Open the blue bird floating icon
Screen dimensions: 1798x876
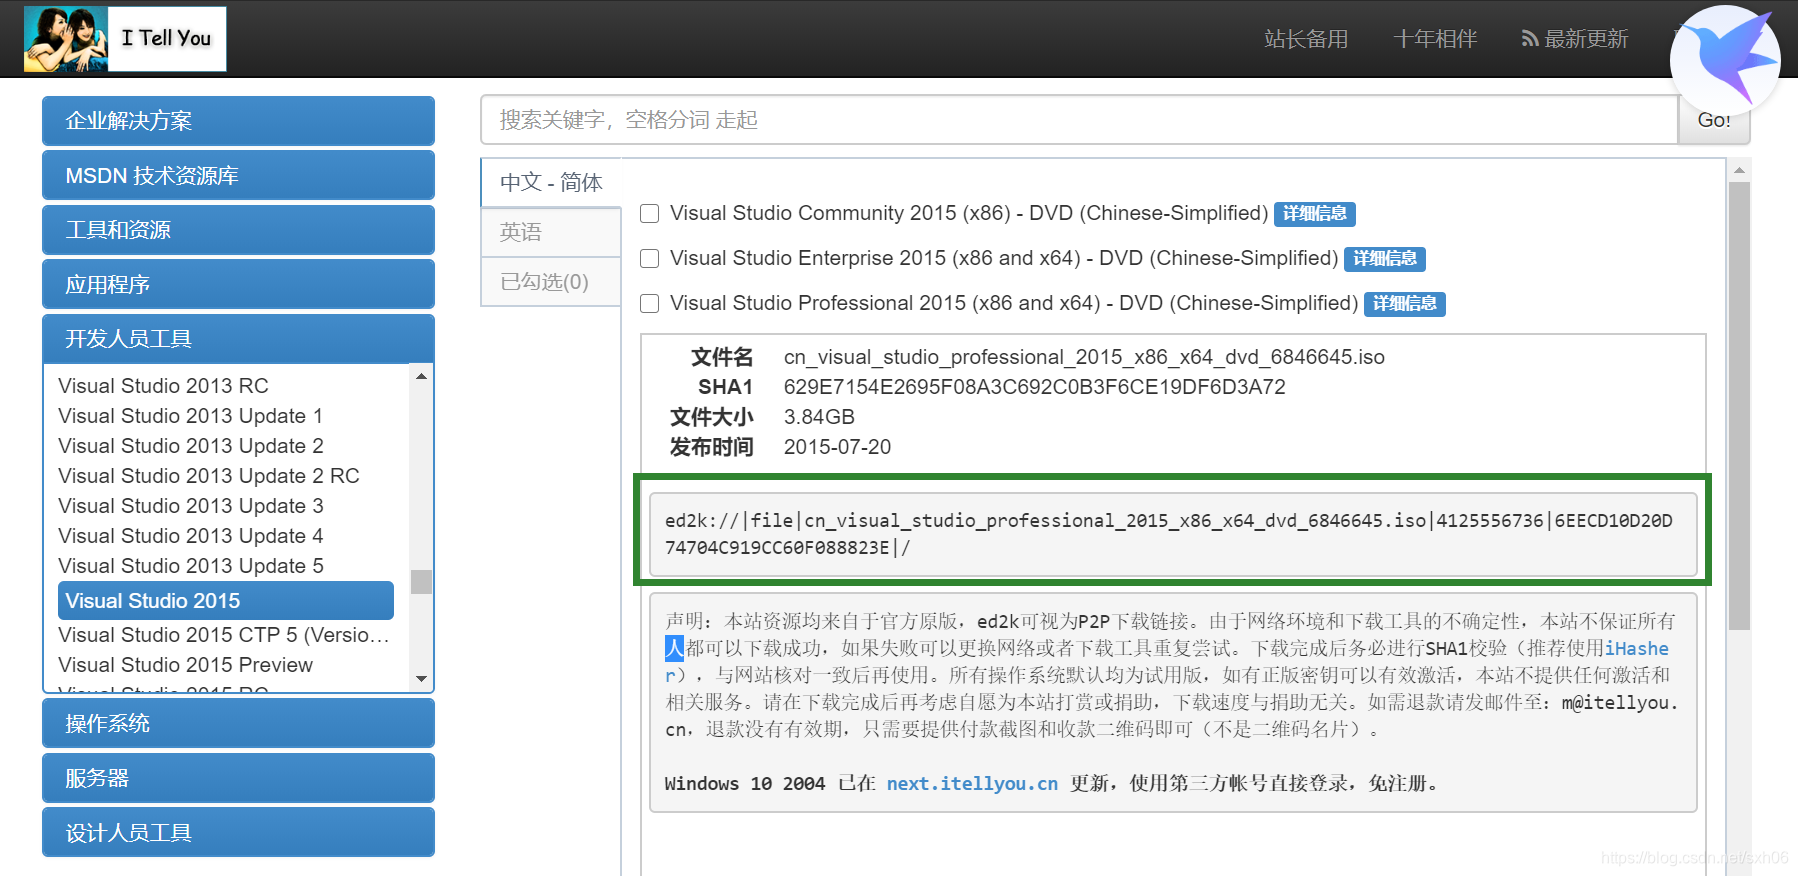click(1725, 60)
